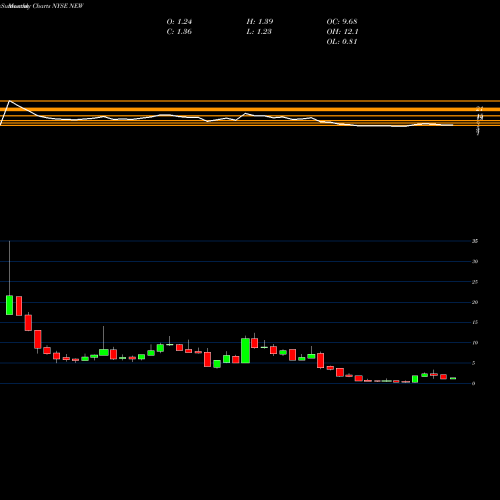Select the open value 'O: 1.24'

click(x=179, y=22)
